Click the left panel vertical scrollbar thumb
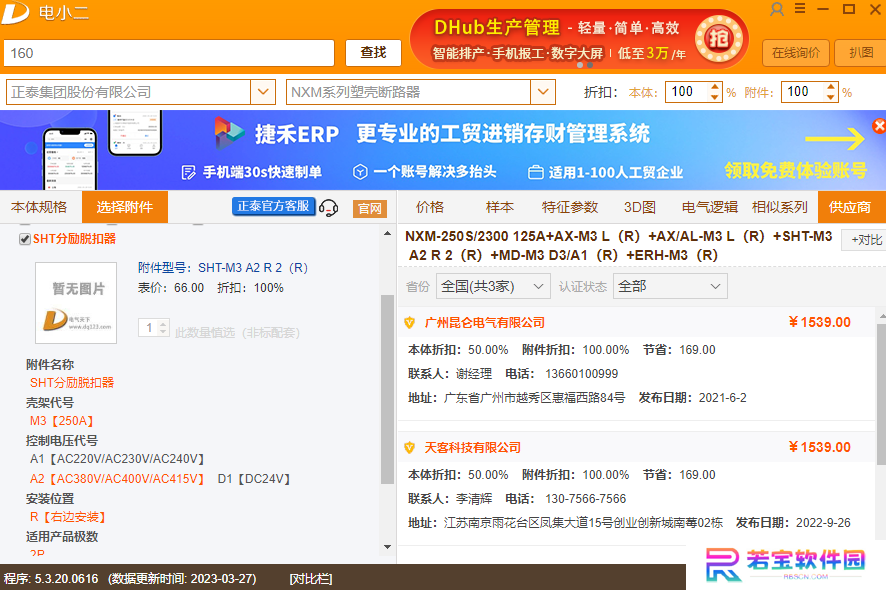The height and width of the screenshot is (590, 886). click(x=387, y=390)
